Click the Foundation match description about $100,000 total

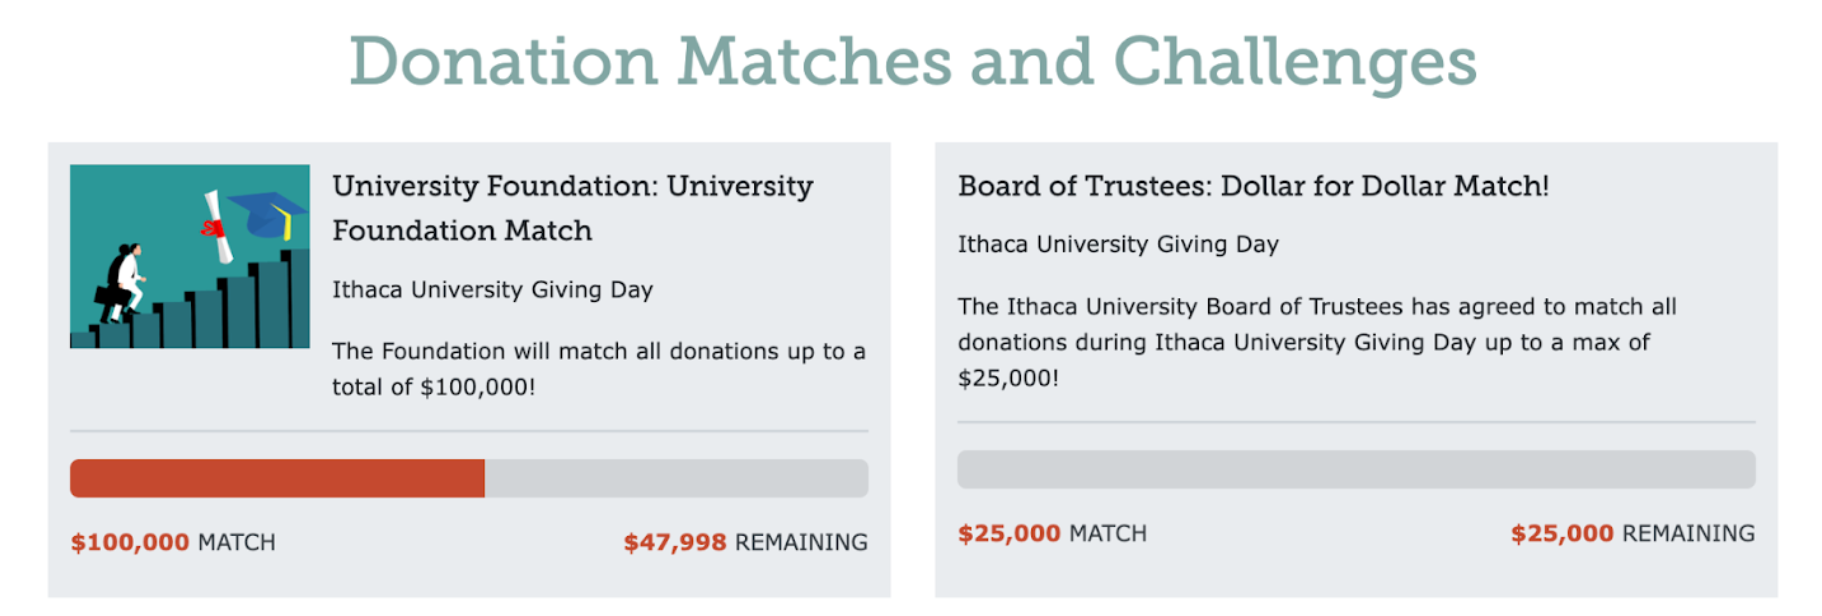pyautogui.click(x=599, y=369)
